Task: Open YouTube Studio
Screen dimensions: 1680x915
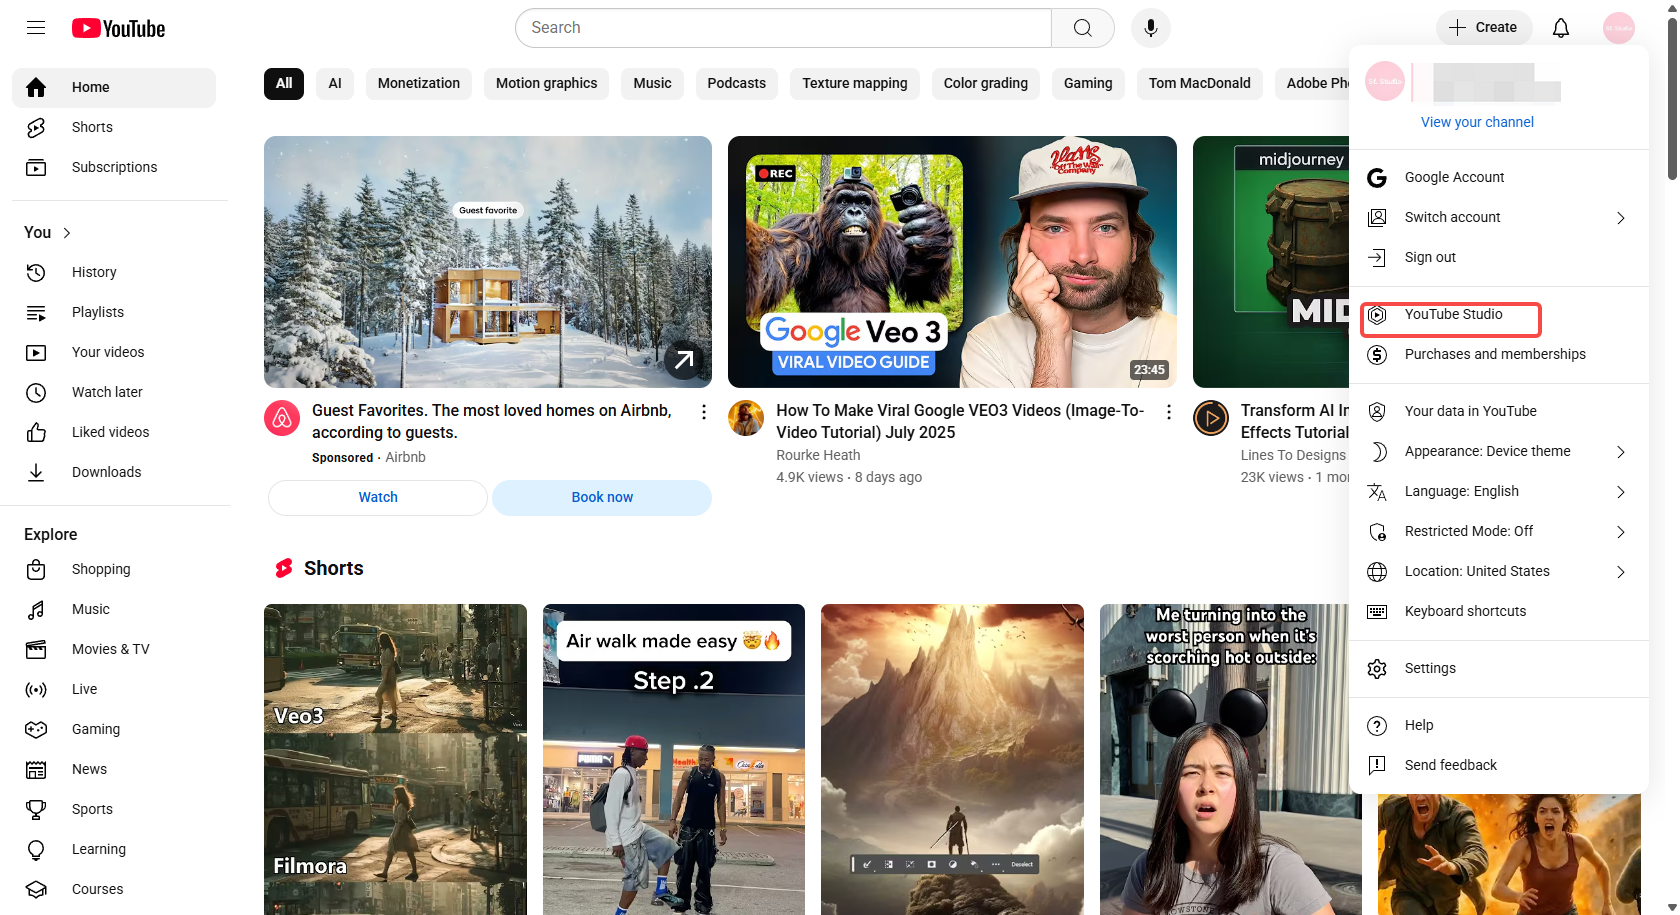Action: 1499,314
